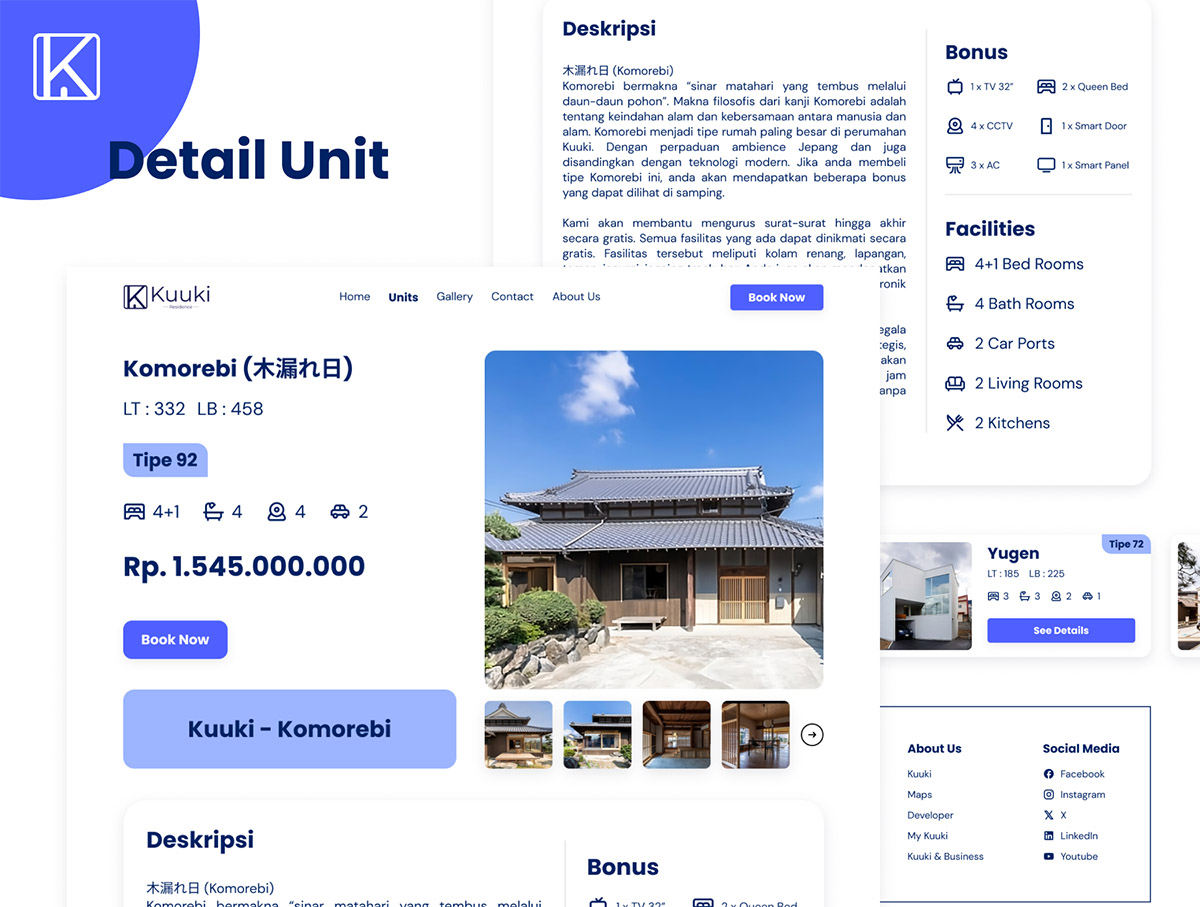Go to the Gallery page
This screenshot has width=1200, height=907.
click(x=454, y=297)
